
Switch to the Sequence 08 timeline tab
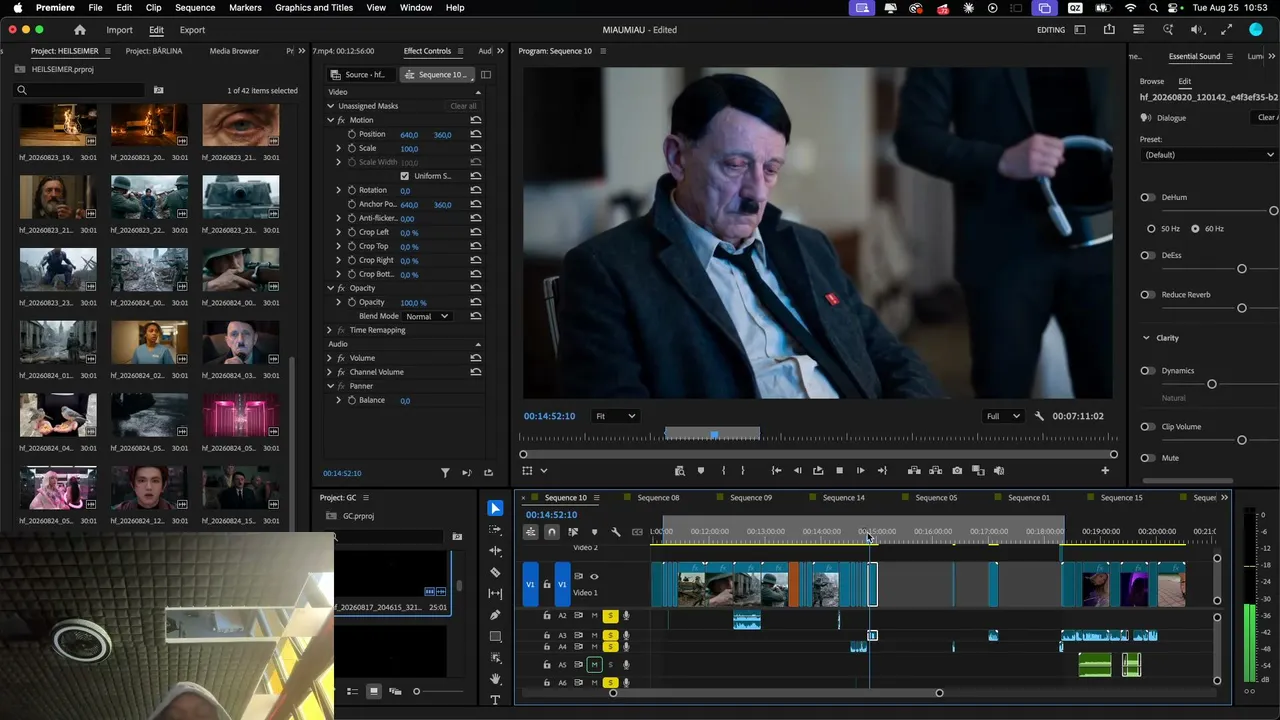[658, 498]
